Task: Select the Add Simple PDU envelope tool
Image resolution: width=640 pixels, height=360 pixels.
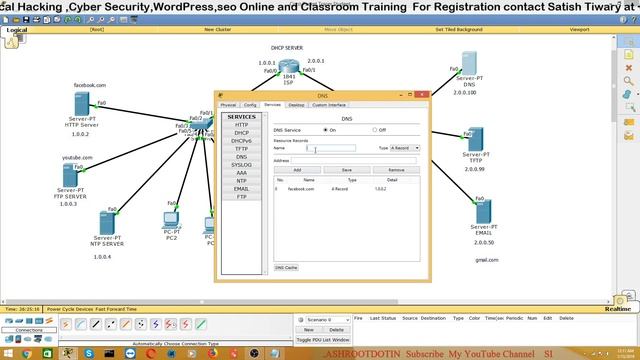Action: click(x=629, y=122)
